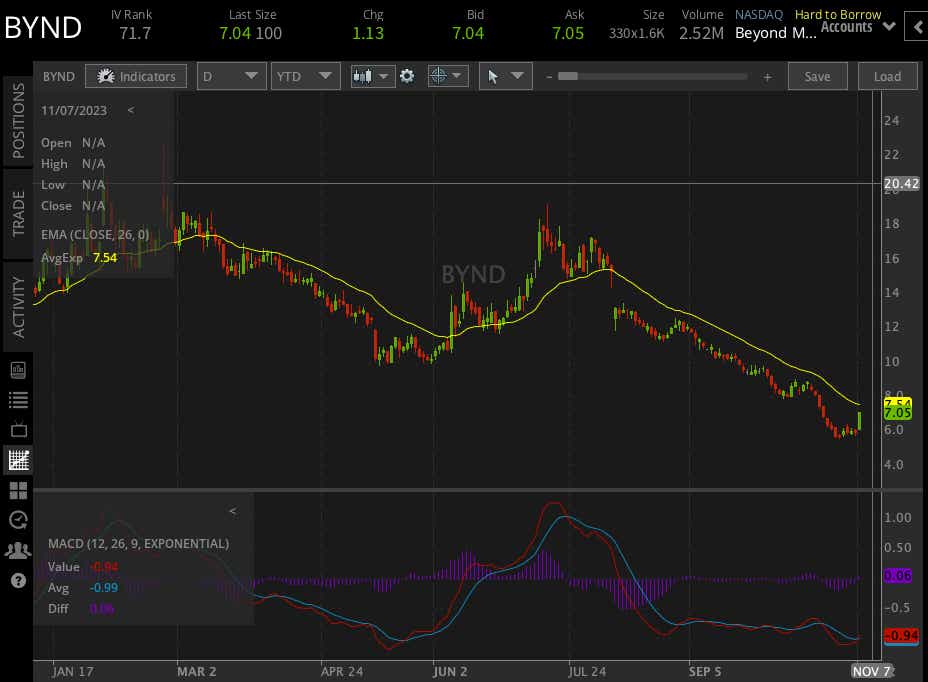Click the large BYND ticker header
This screenshot has width=928, height=682.
[x=43, y=28]
